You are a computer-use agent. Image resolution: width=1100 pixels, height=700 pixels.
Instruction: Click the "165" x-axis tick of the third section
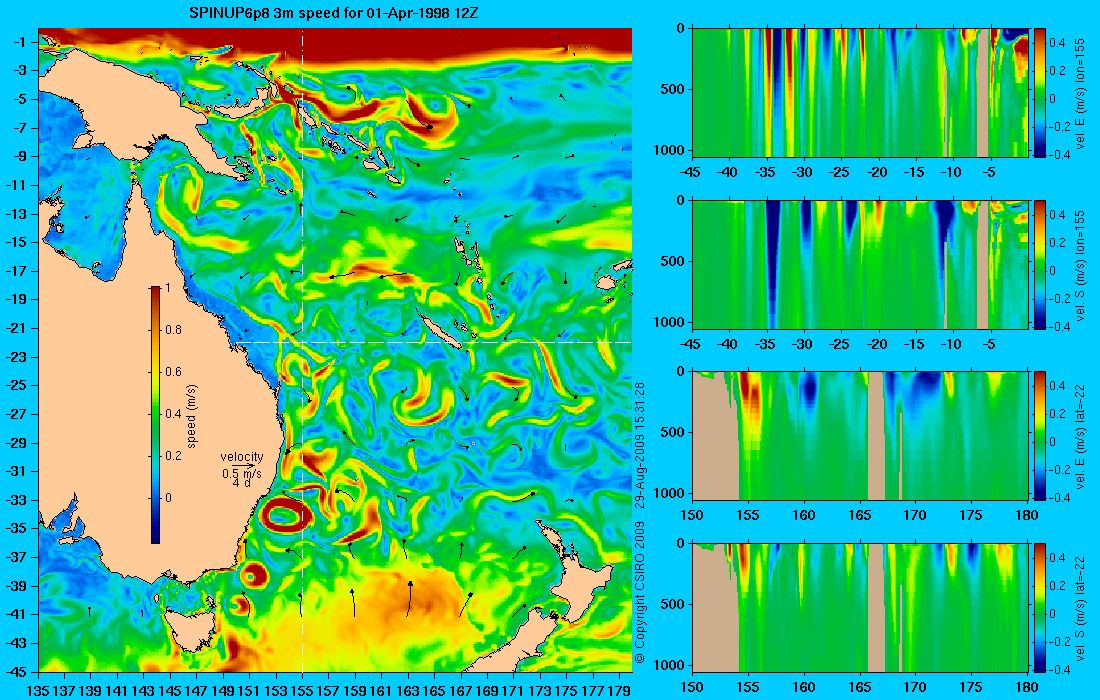859,516
